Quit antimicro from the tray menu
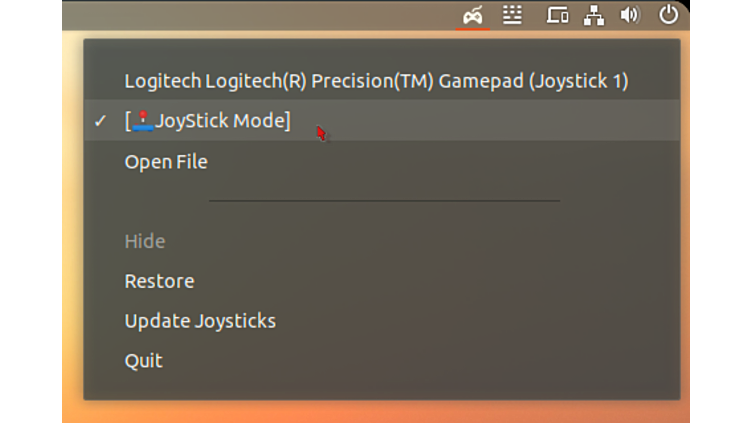Viewport: 752px width, 423px height. 143,361
